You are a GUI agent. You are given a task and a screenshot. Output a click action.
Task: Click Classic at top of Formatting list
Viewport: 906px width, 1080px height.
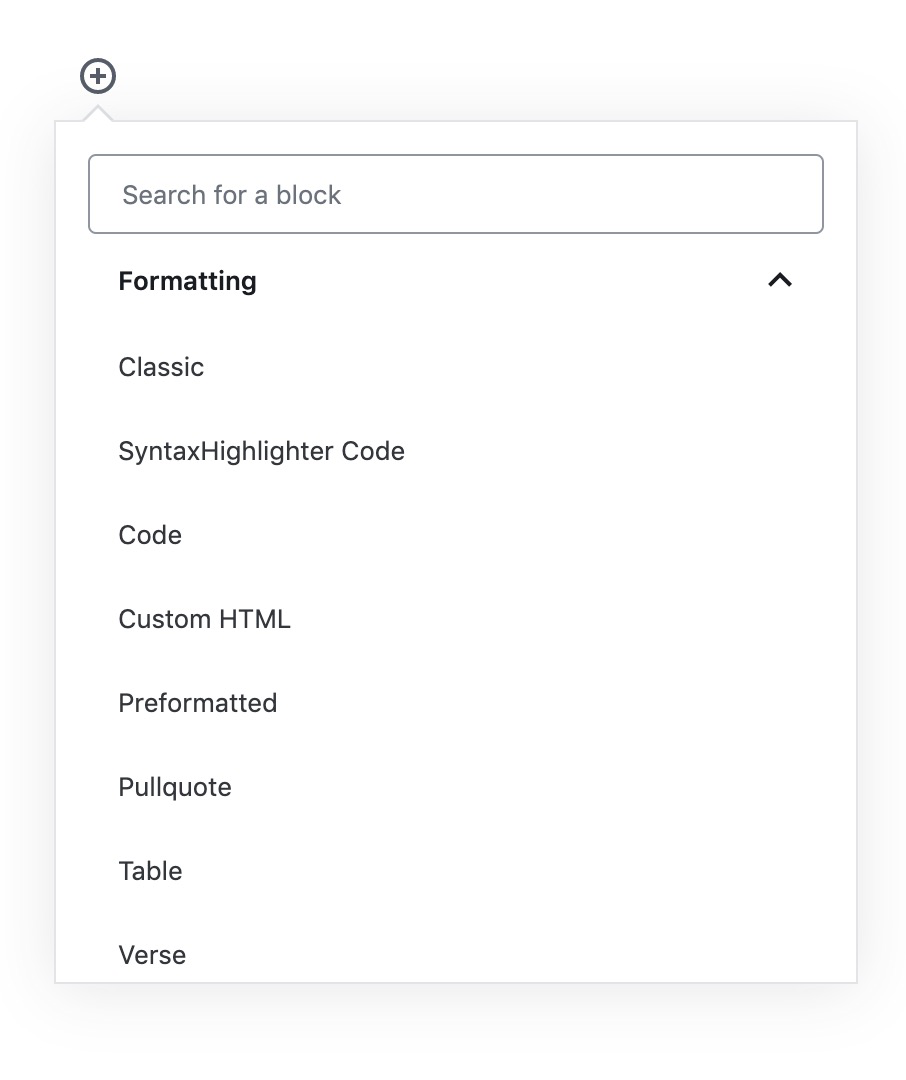(x=161, y=367)
